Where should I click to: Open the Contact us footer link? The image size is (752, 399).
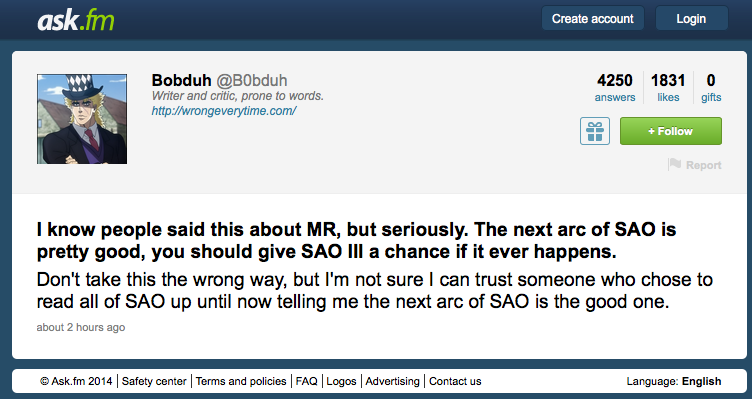455,381
